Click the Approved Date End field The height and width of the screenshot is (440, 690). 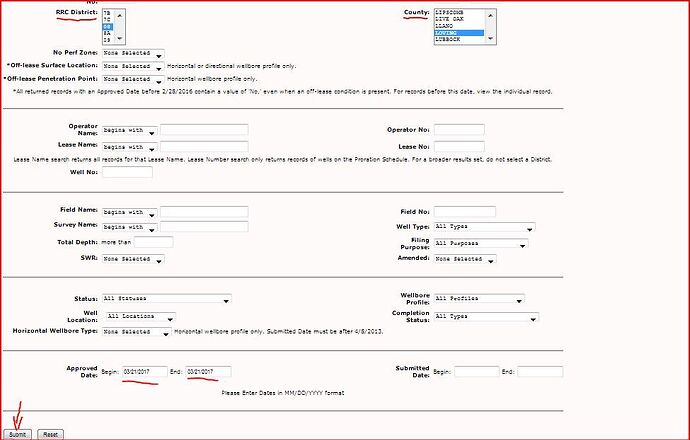point(208,372)
